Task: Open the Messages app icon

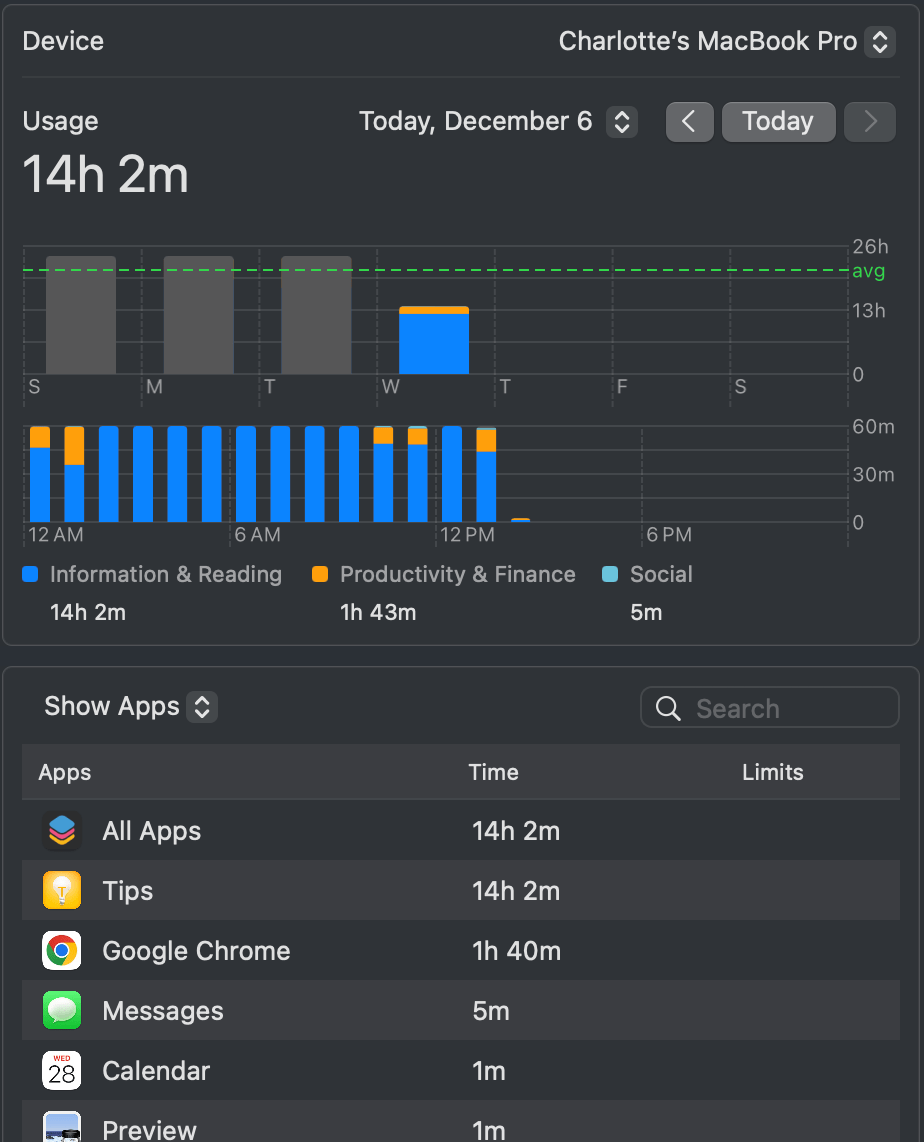Action: coord(61,1010)
